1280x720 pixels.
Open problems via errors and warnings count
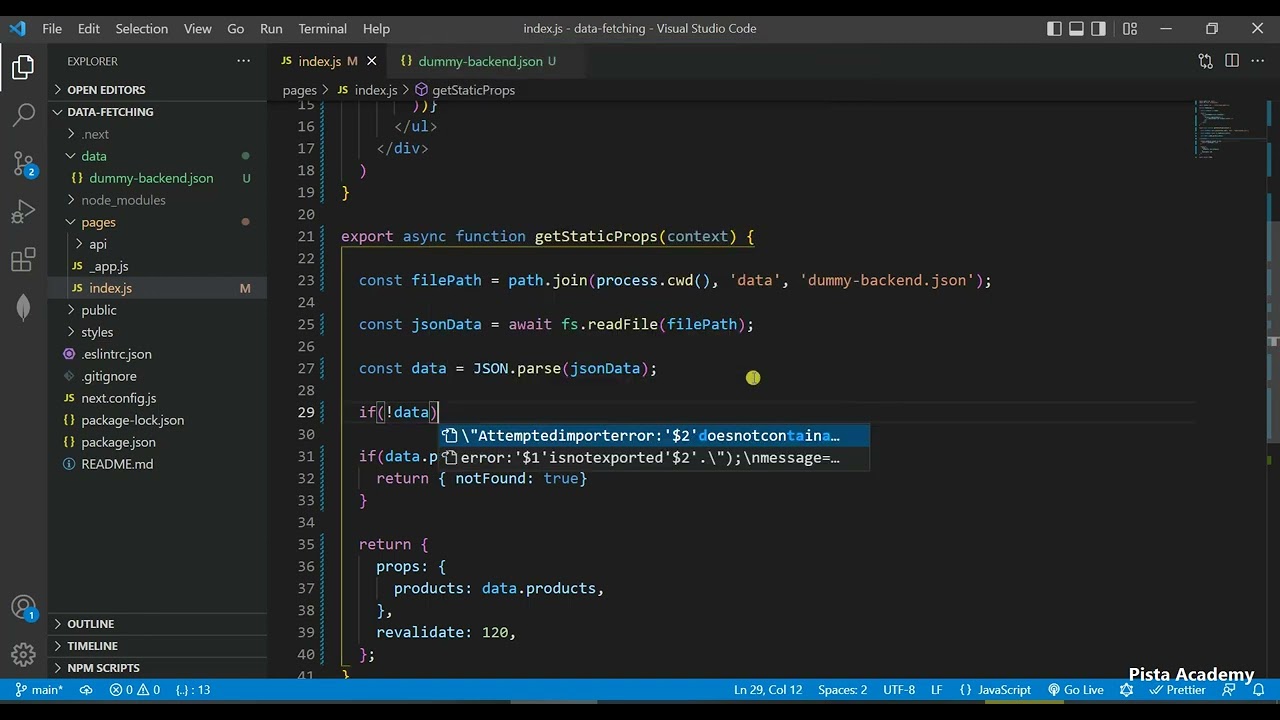pos(135,690)
